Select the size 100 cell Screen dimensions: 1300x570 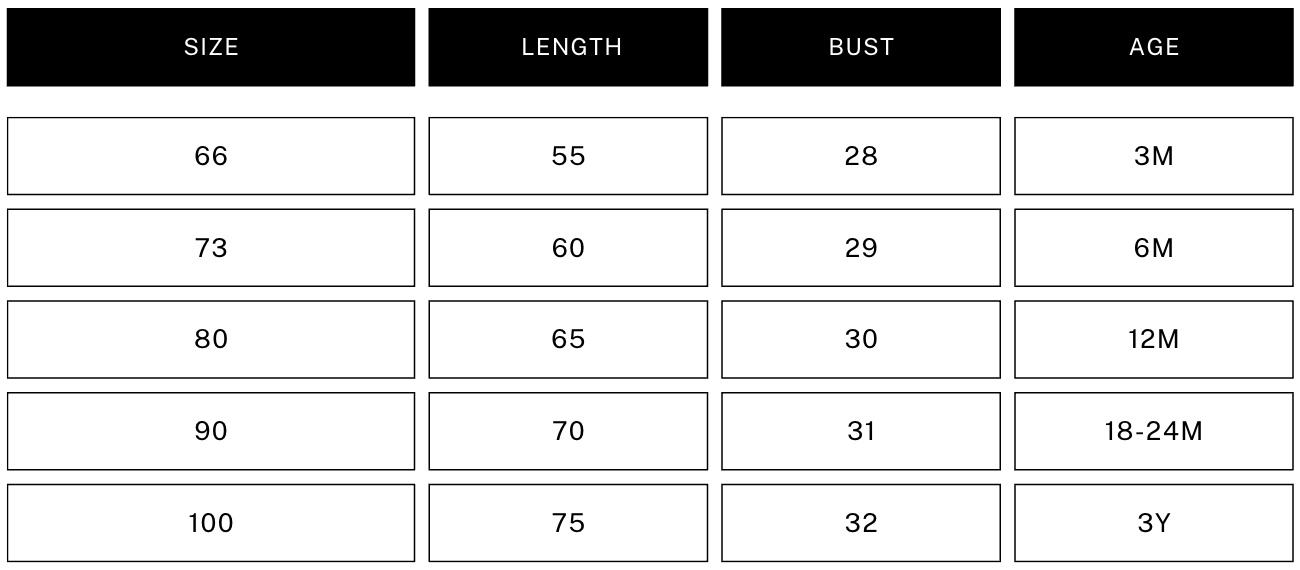pos(211,523)
